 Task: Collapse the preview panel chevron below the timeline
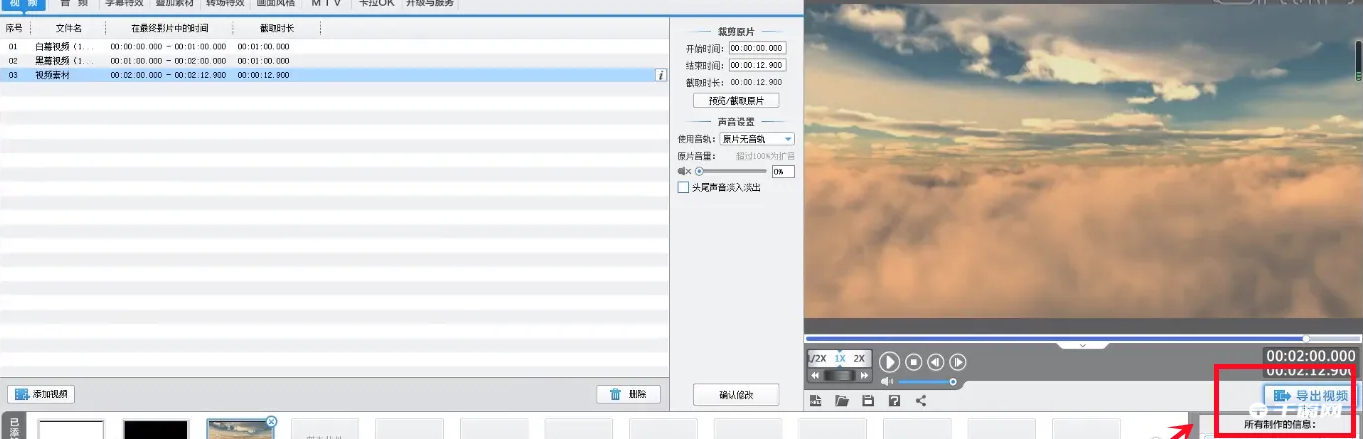coord(1082,345)
